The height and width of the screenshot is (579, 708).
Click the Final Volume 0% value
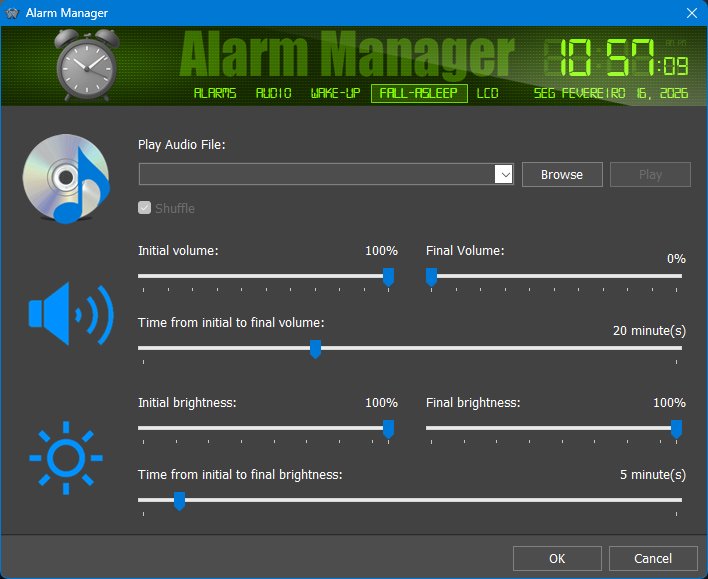tap(676, 259)
